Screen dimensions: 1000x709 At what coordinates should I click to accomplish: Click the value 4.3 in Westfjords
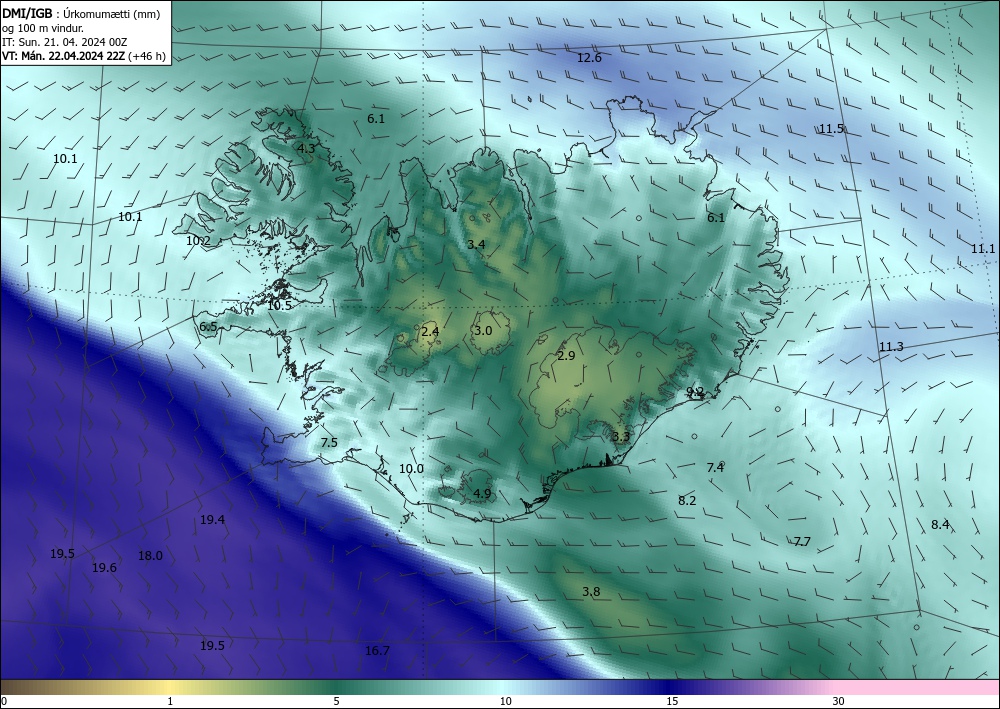(306, 149)
